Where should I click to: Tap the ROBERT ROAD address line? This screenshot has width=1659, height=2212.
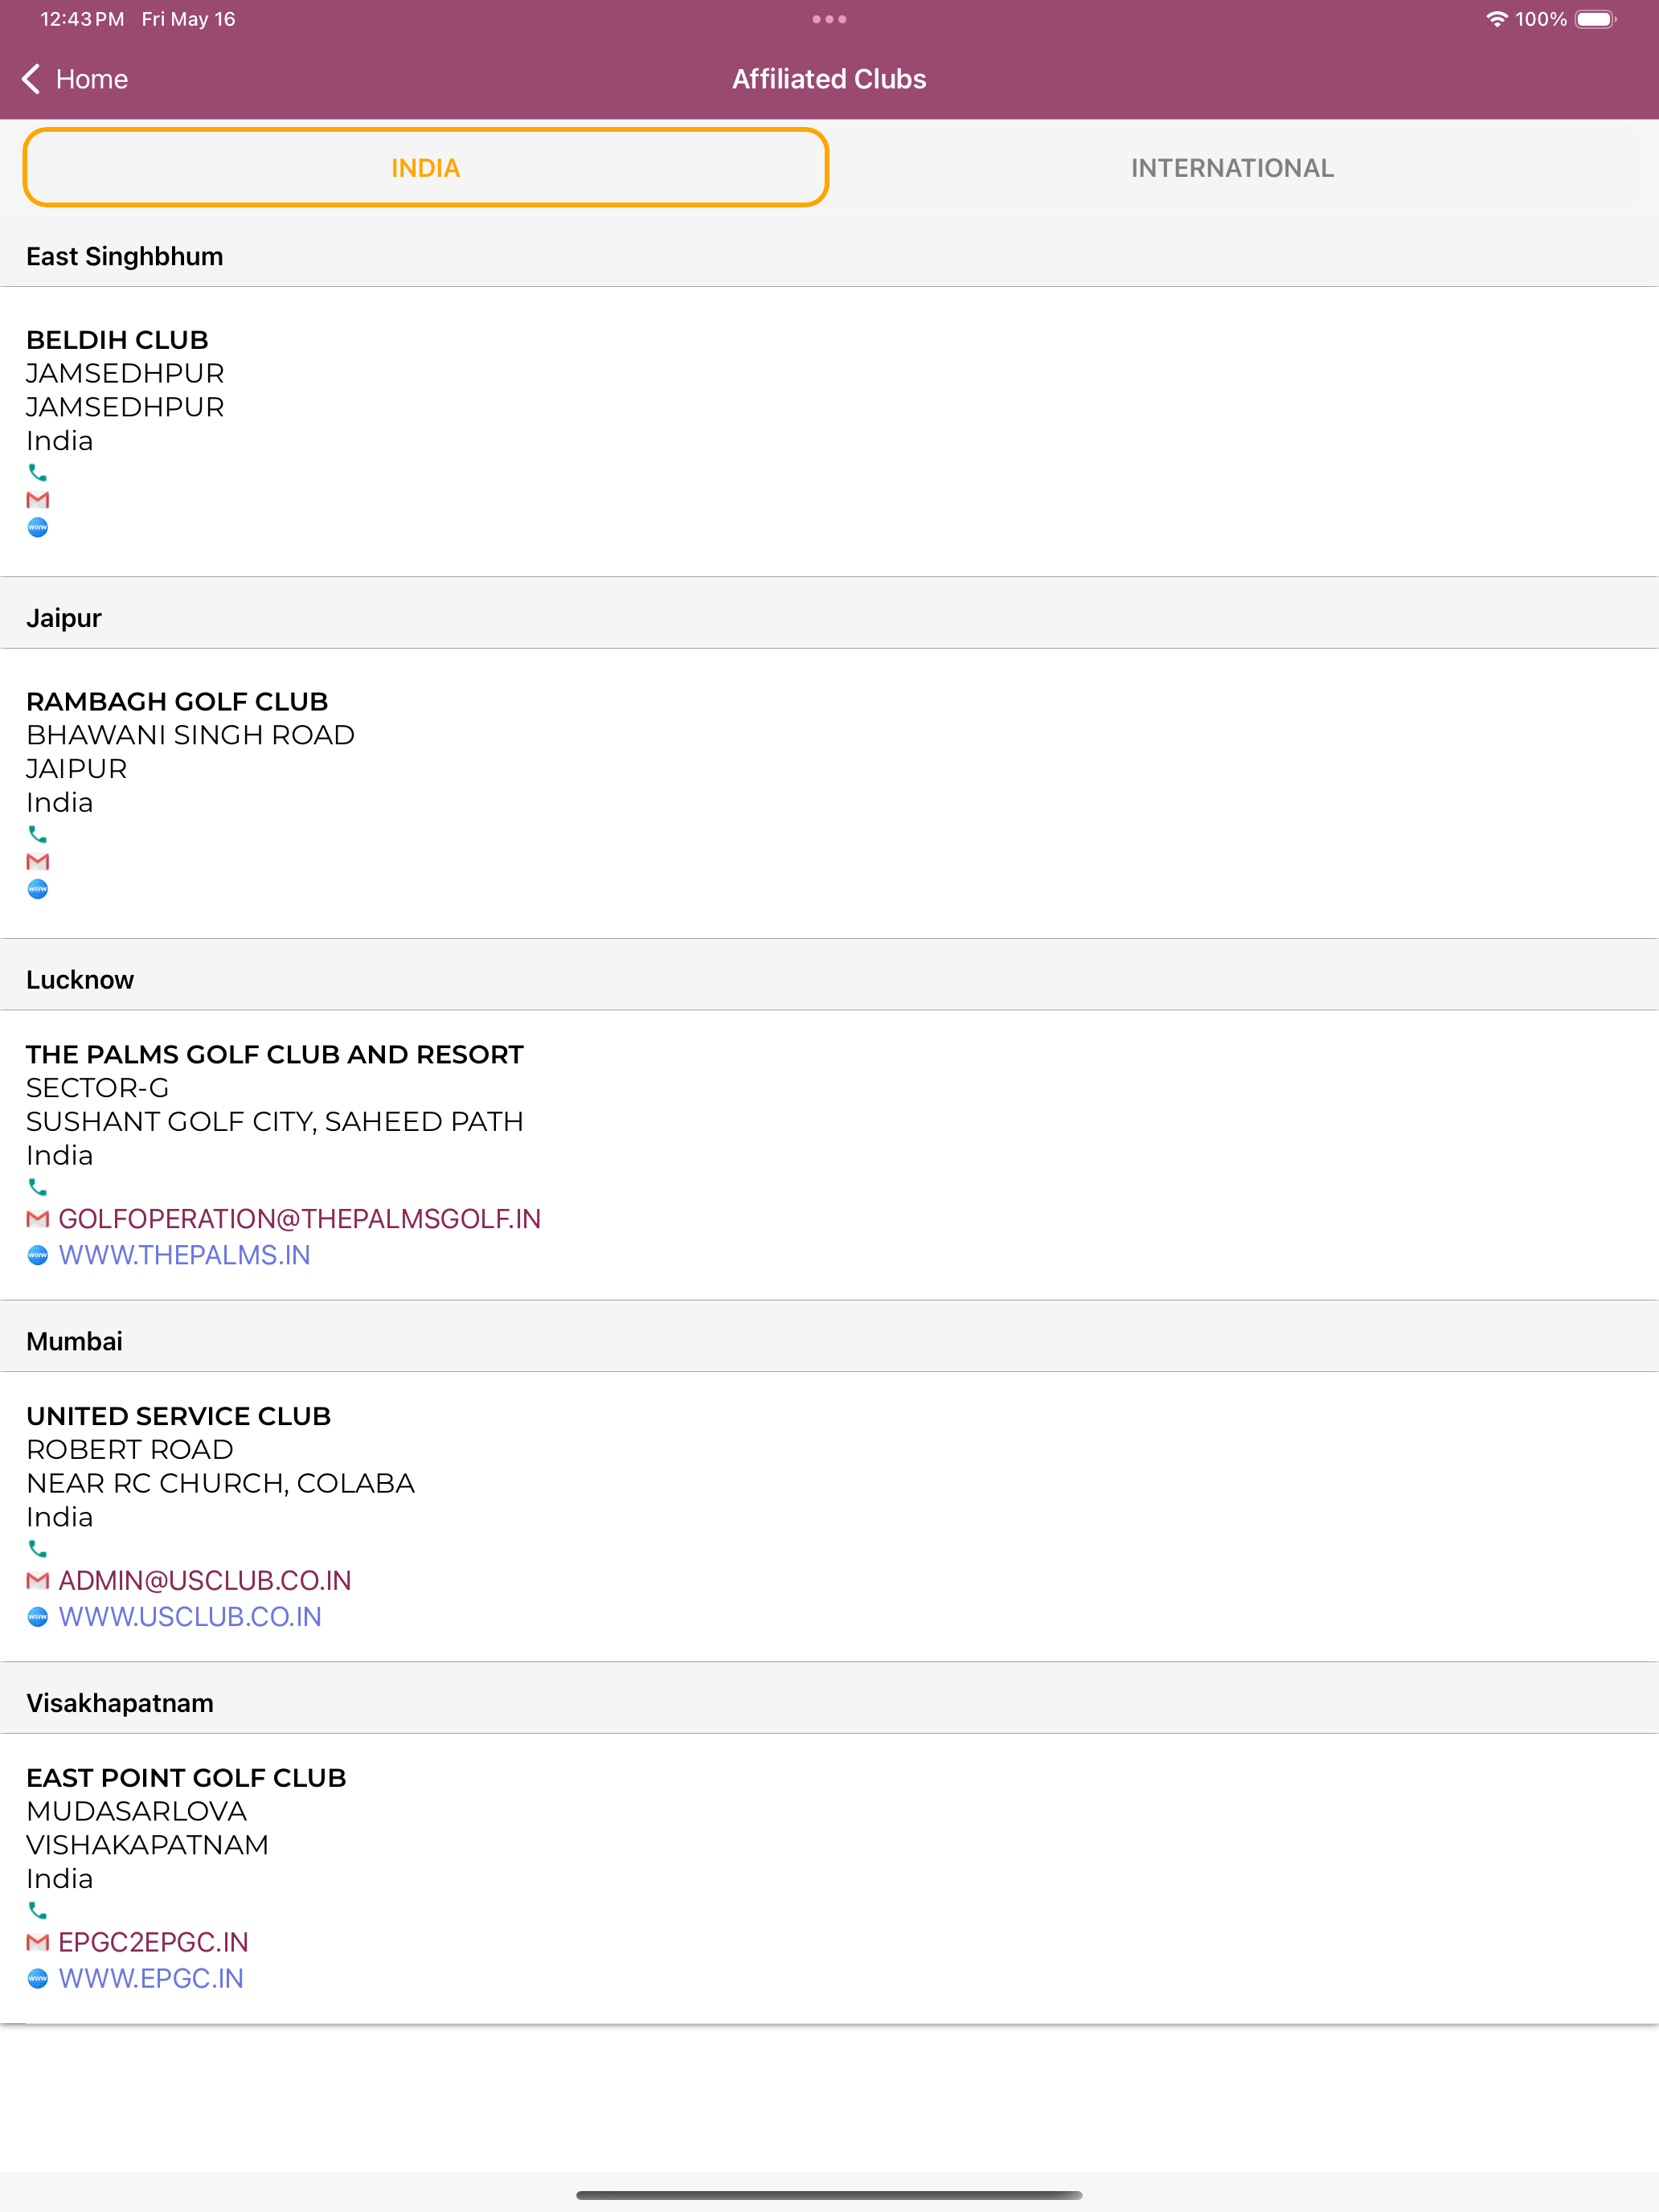130,1450
